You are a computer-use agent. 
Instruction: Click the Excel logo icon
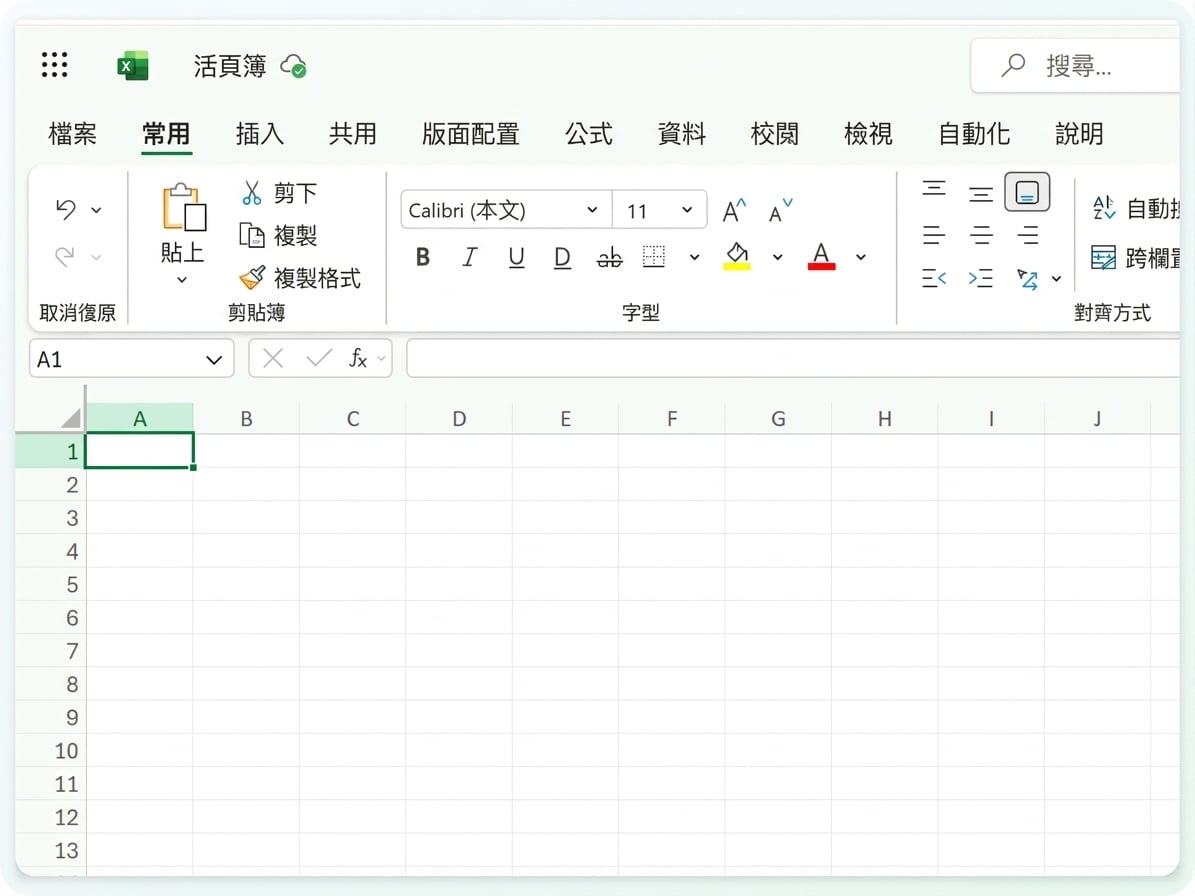tap(133, 66)
